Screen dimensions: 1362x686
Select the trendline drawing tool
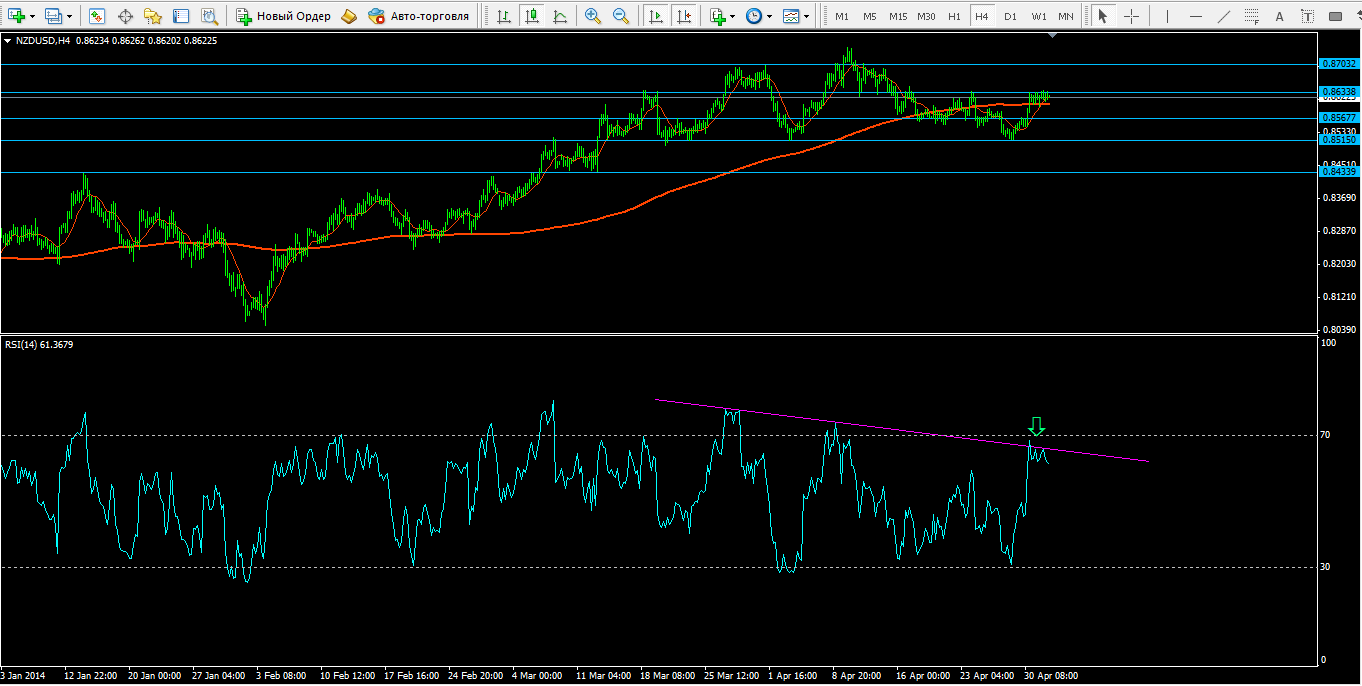click(x=1223, y=16)
